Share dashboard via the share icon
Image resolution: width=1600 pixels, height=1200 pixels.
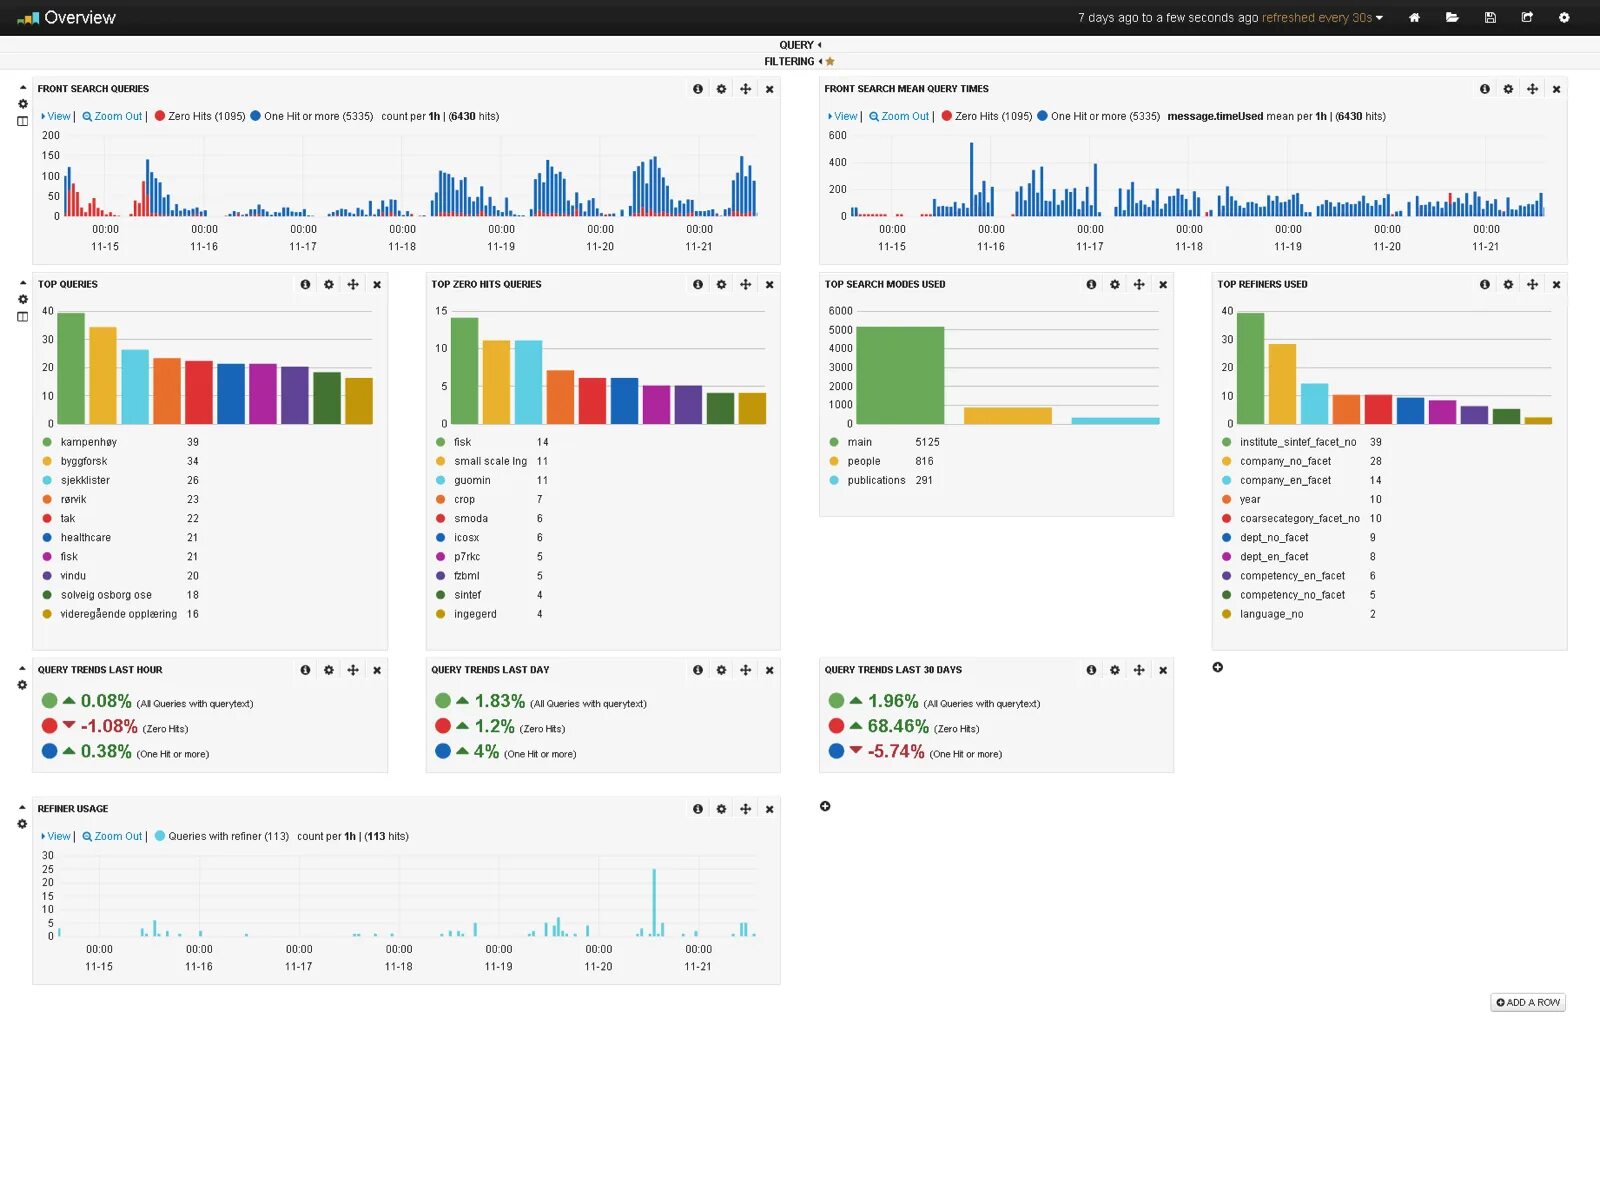[x=1527, y=18]
